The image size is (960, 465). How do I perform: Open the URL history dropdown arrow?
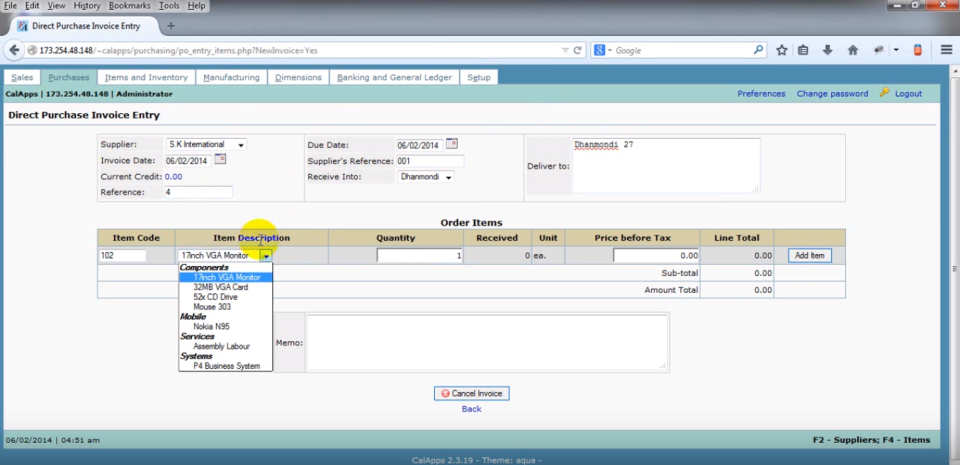pyautogui.click(x=565, y=51)
